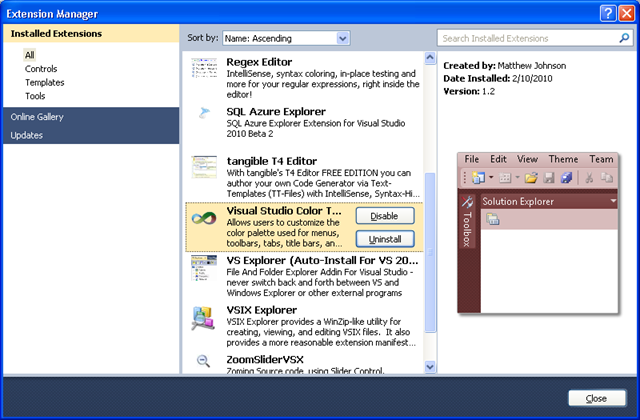640x420 pixels.
Task: Click the Extension Manager window close X
Action: pos(626,13)
